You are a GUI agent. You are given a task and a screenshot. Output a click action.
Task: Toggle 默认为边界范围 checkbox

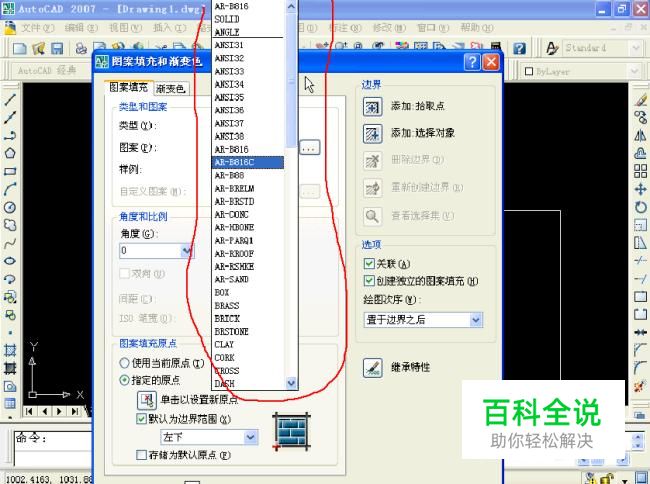click(x=141, y=419)
